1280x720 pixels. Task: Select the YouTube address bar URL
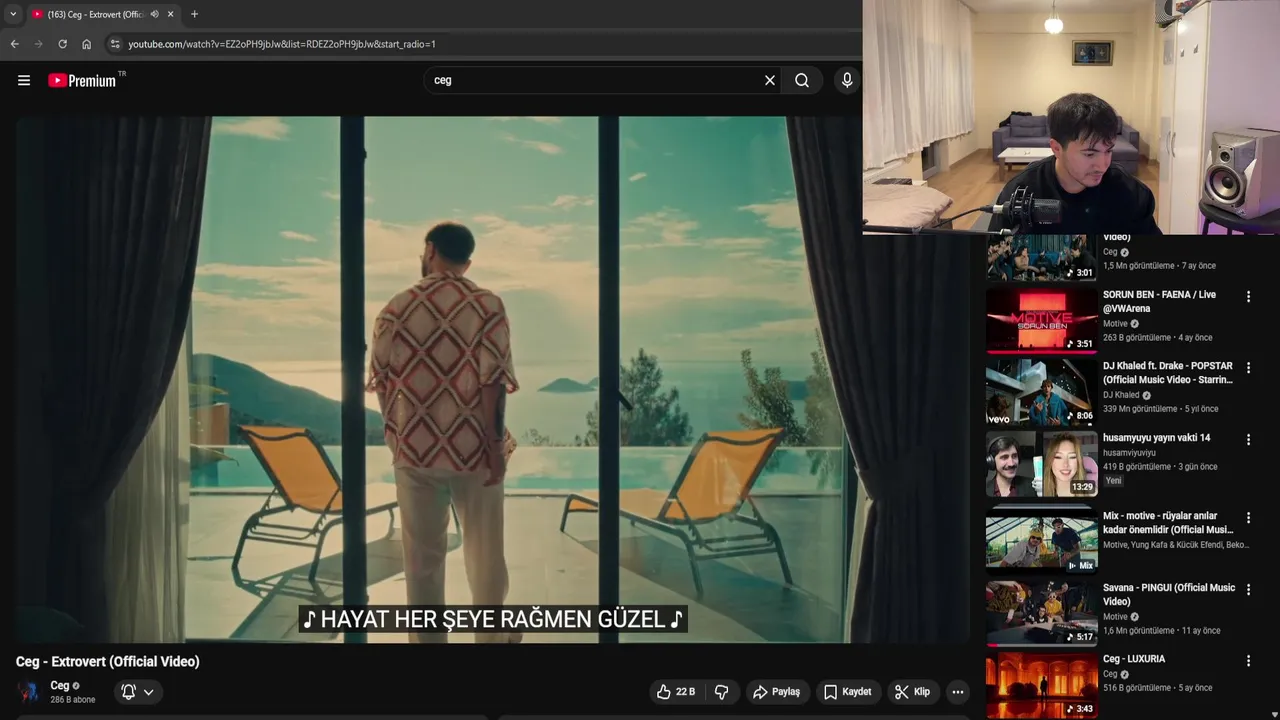tap(282, 44)
